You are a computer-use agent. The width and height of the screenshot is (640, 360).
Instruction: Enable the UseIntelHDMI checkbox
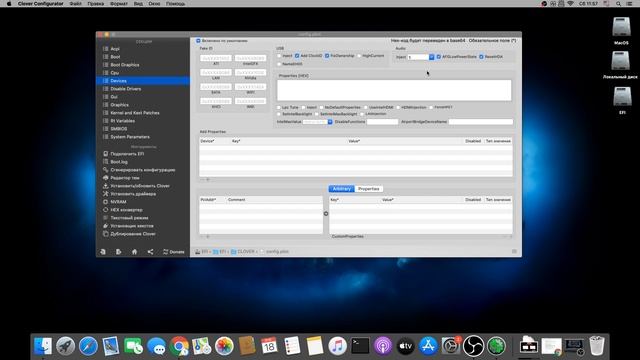366,107
